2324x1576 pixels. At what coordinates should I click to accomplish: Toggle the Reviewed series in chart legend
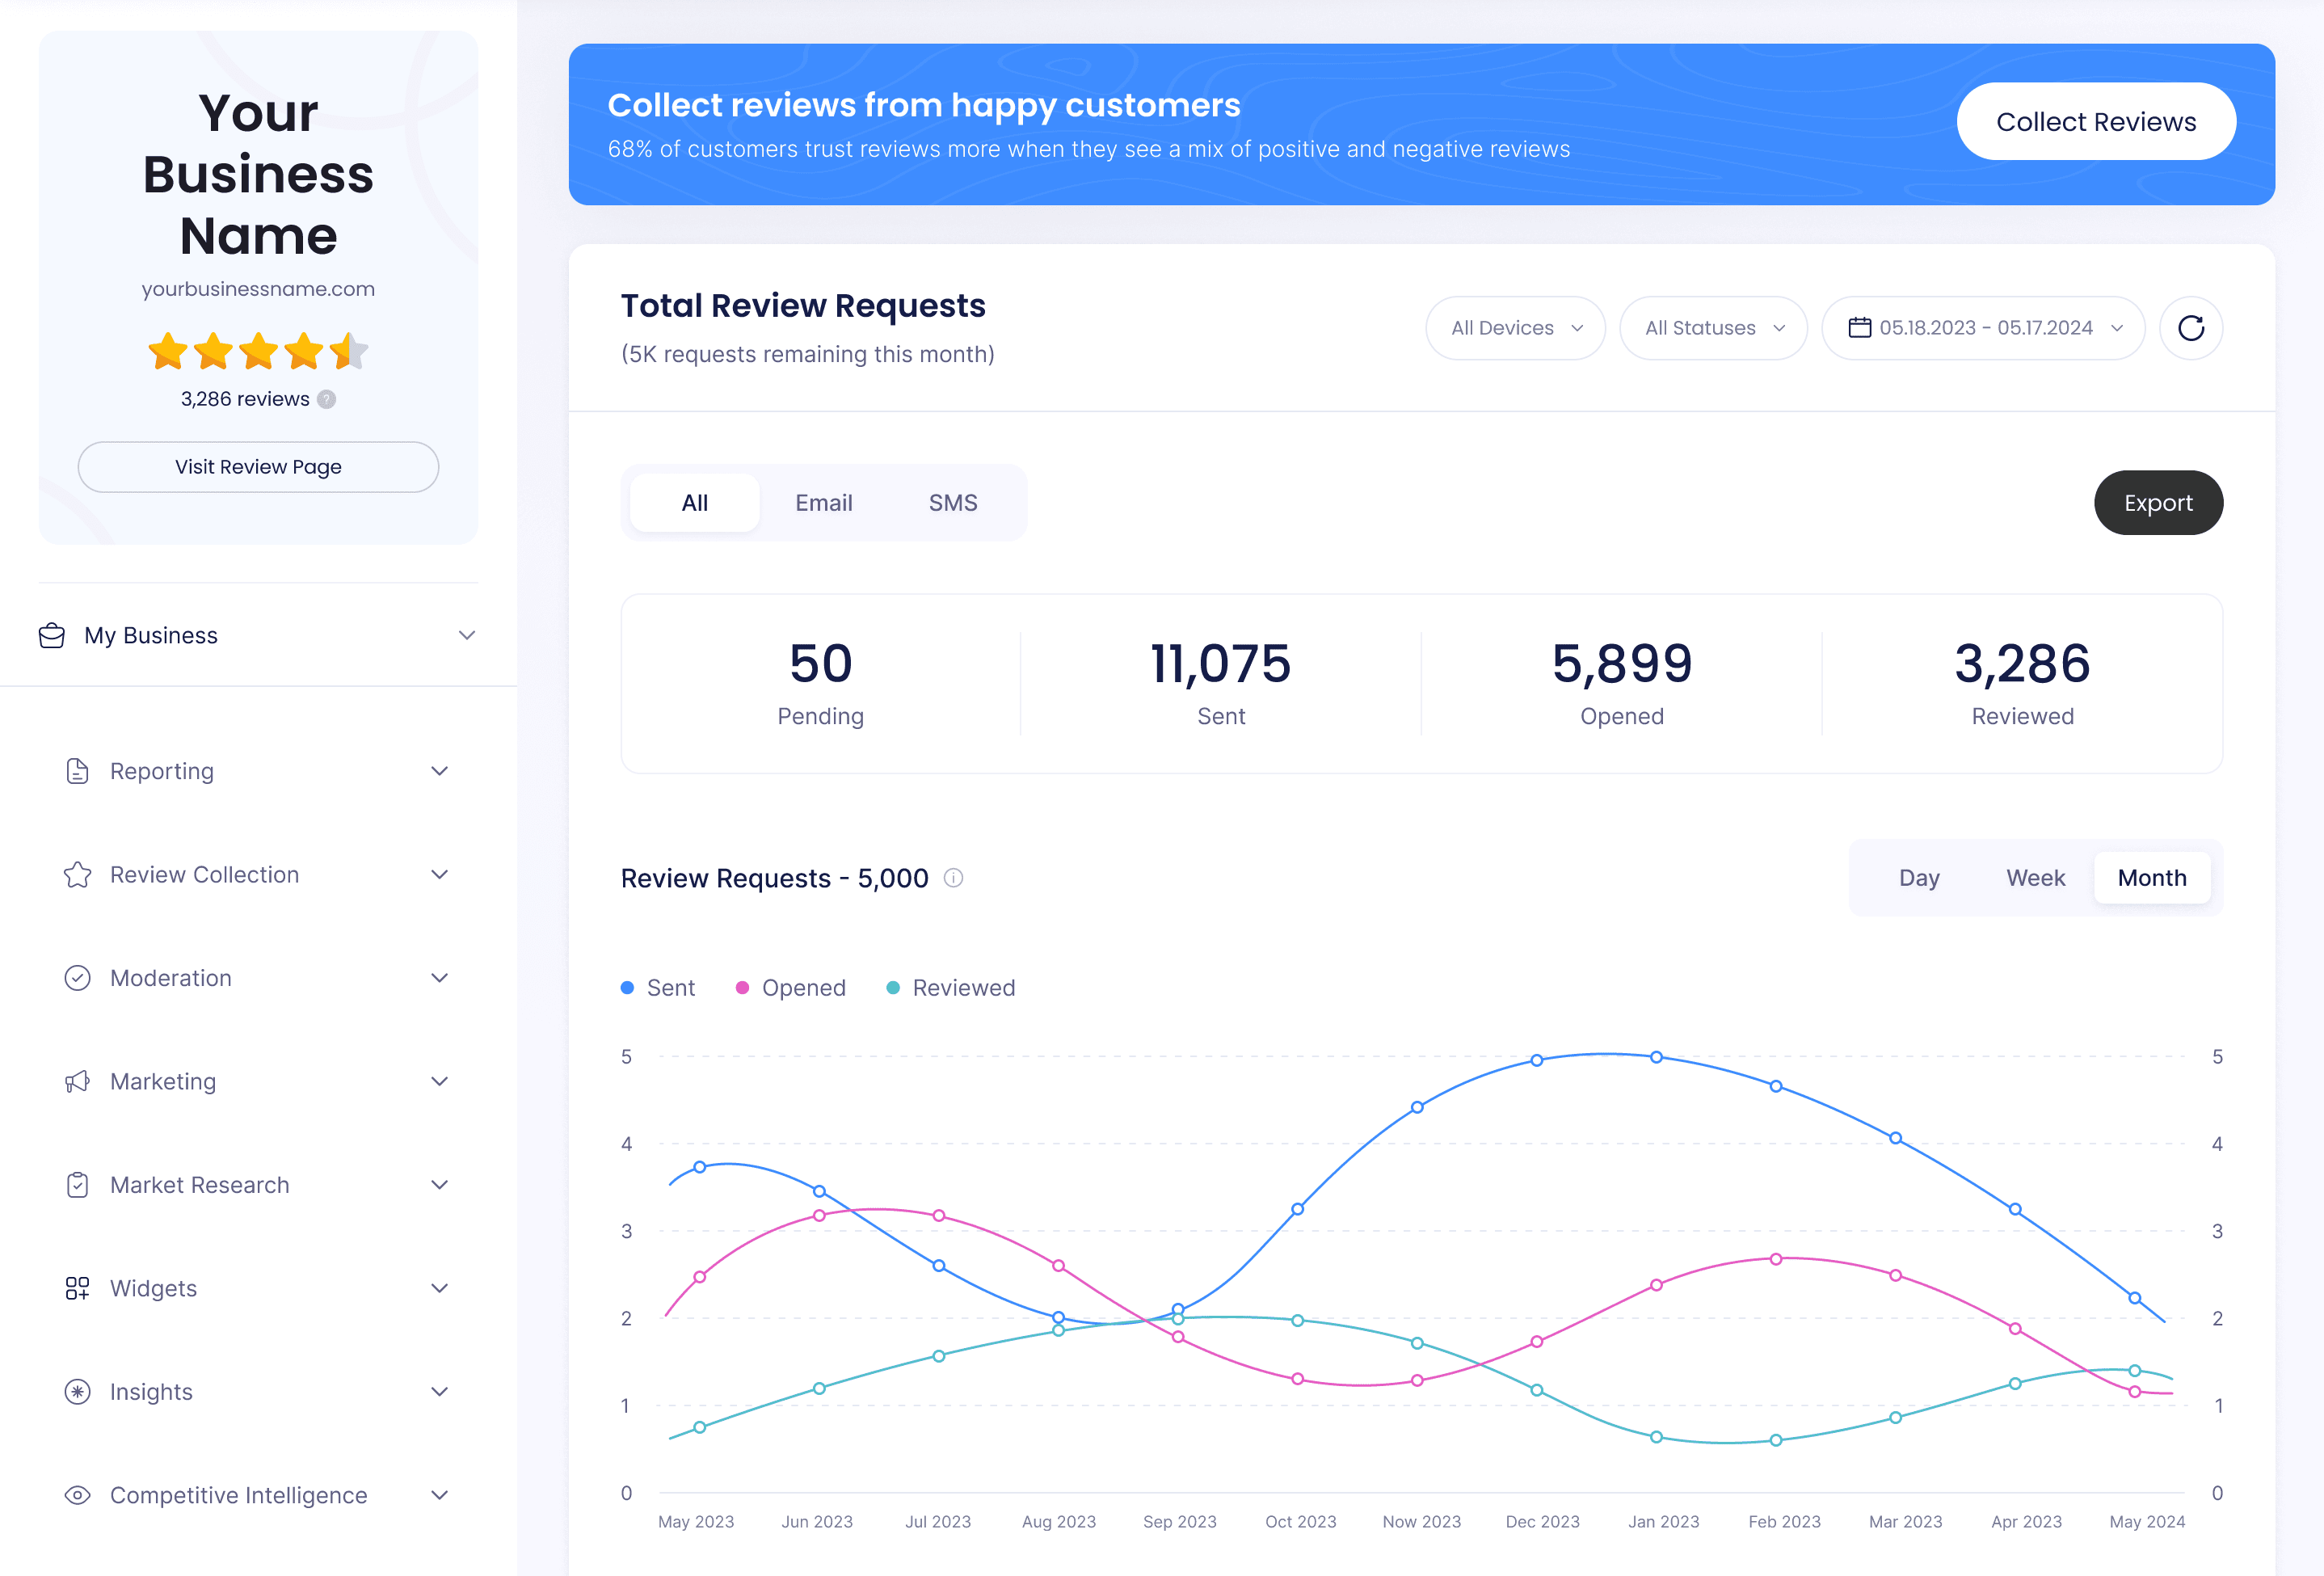(x=951, y=988)
